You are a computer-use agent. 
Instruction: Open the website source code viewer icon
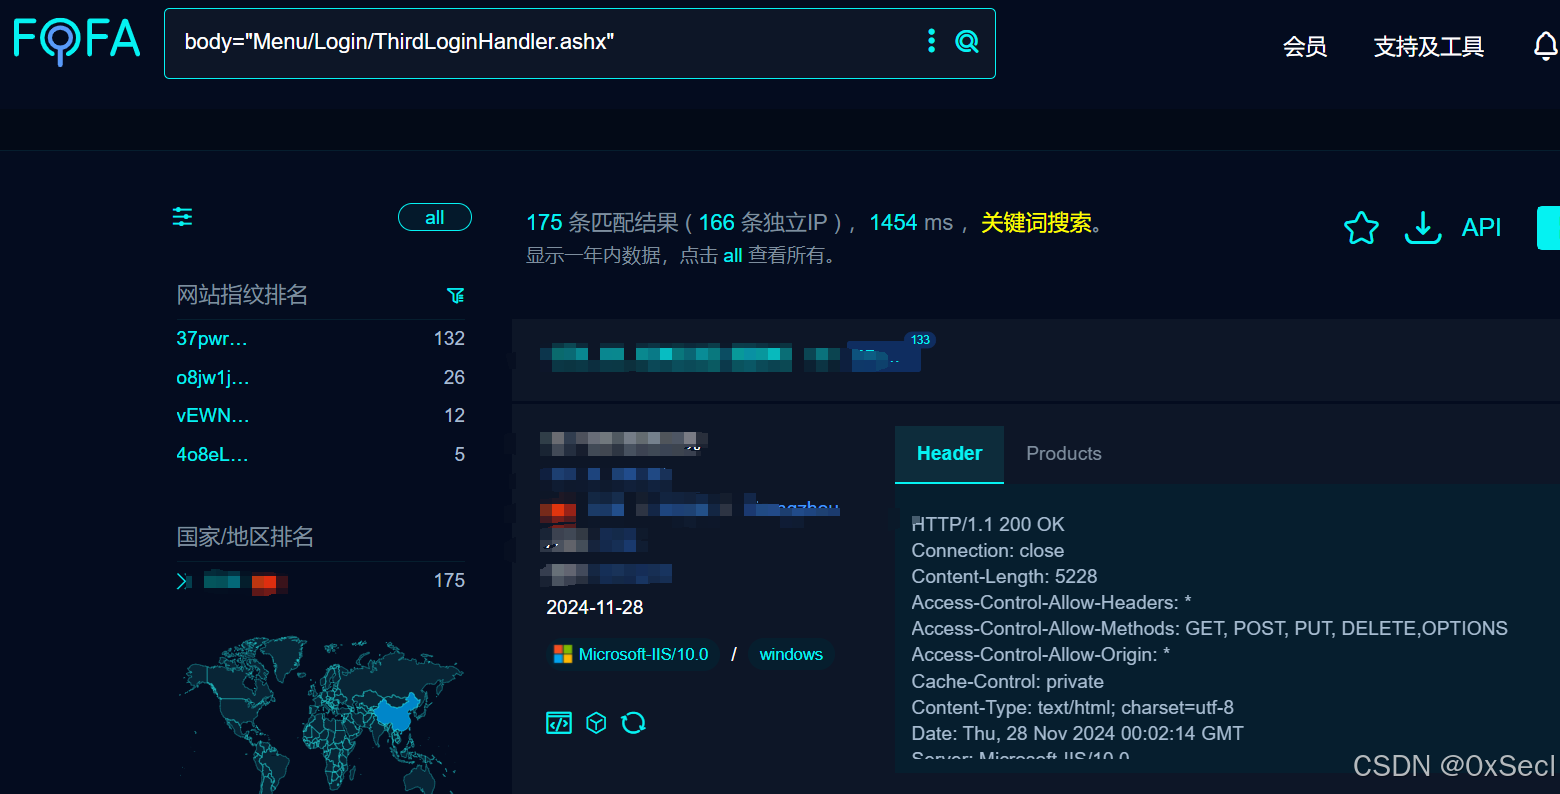point(558,722)
